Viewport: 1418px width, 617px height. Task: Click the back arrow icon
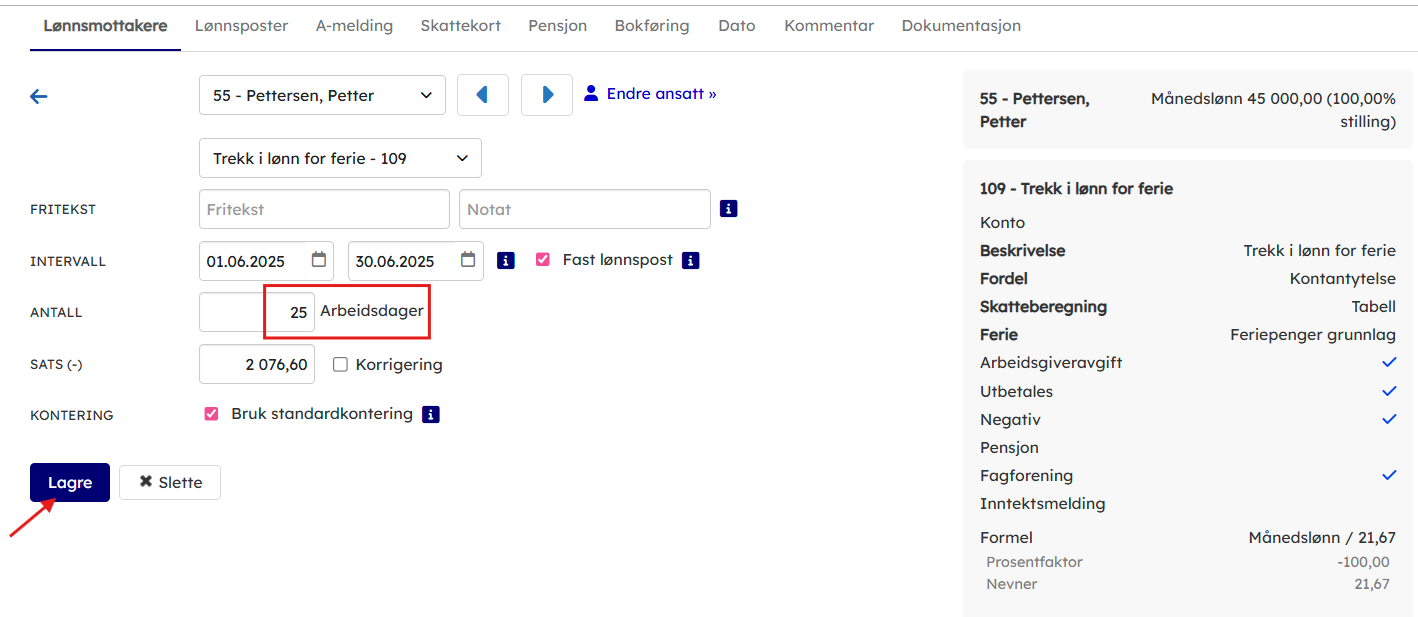39,96
